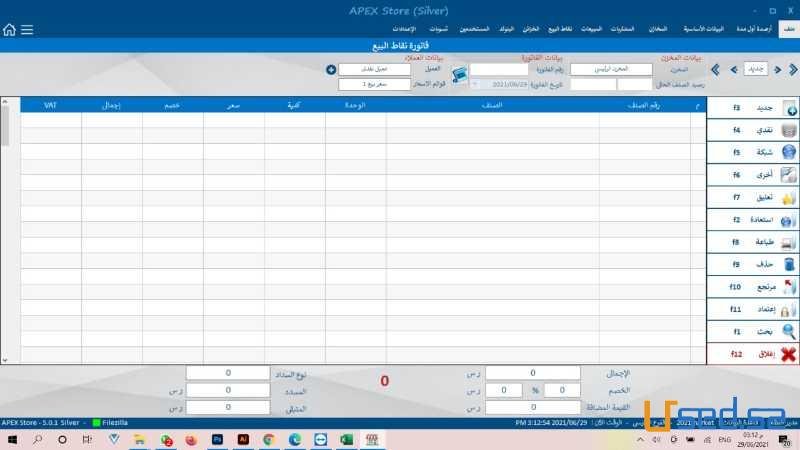The width and height of the screenshot is (800, 450).
Task: Click the home icon in the menu bar
Action: click(10, 30)
